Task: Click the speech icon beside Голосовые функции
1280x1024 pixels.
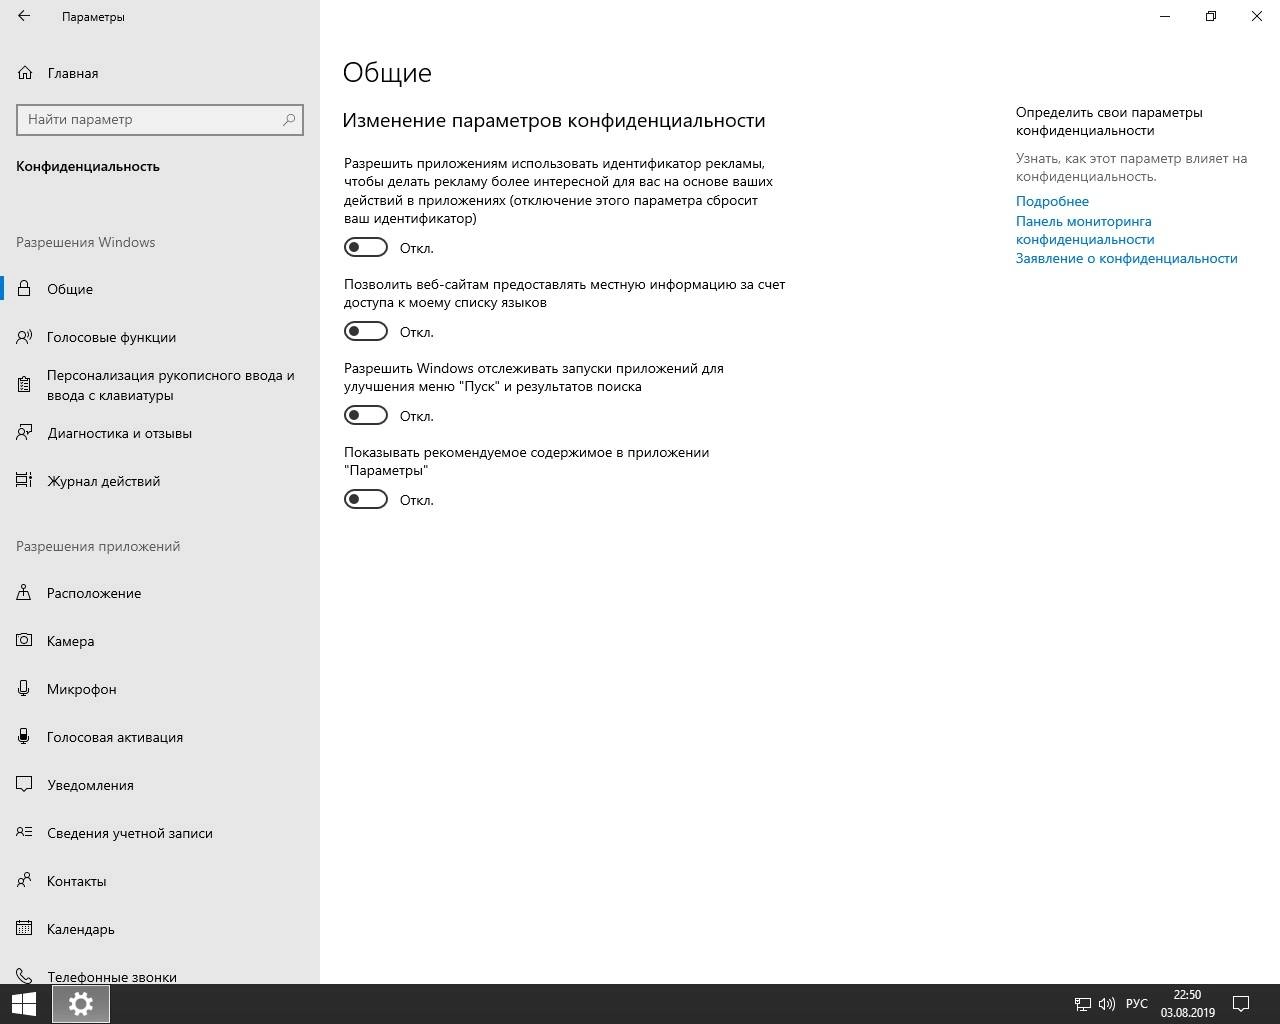Action: [24, 337]
